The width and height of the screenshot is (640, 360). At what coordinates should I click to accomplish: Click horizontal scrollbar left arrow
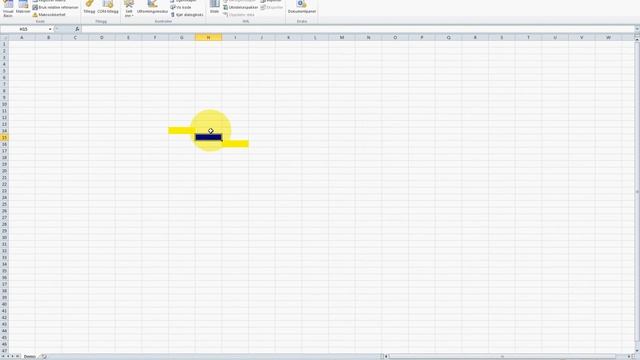(387, 357)
